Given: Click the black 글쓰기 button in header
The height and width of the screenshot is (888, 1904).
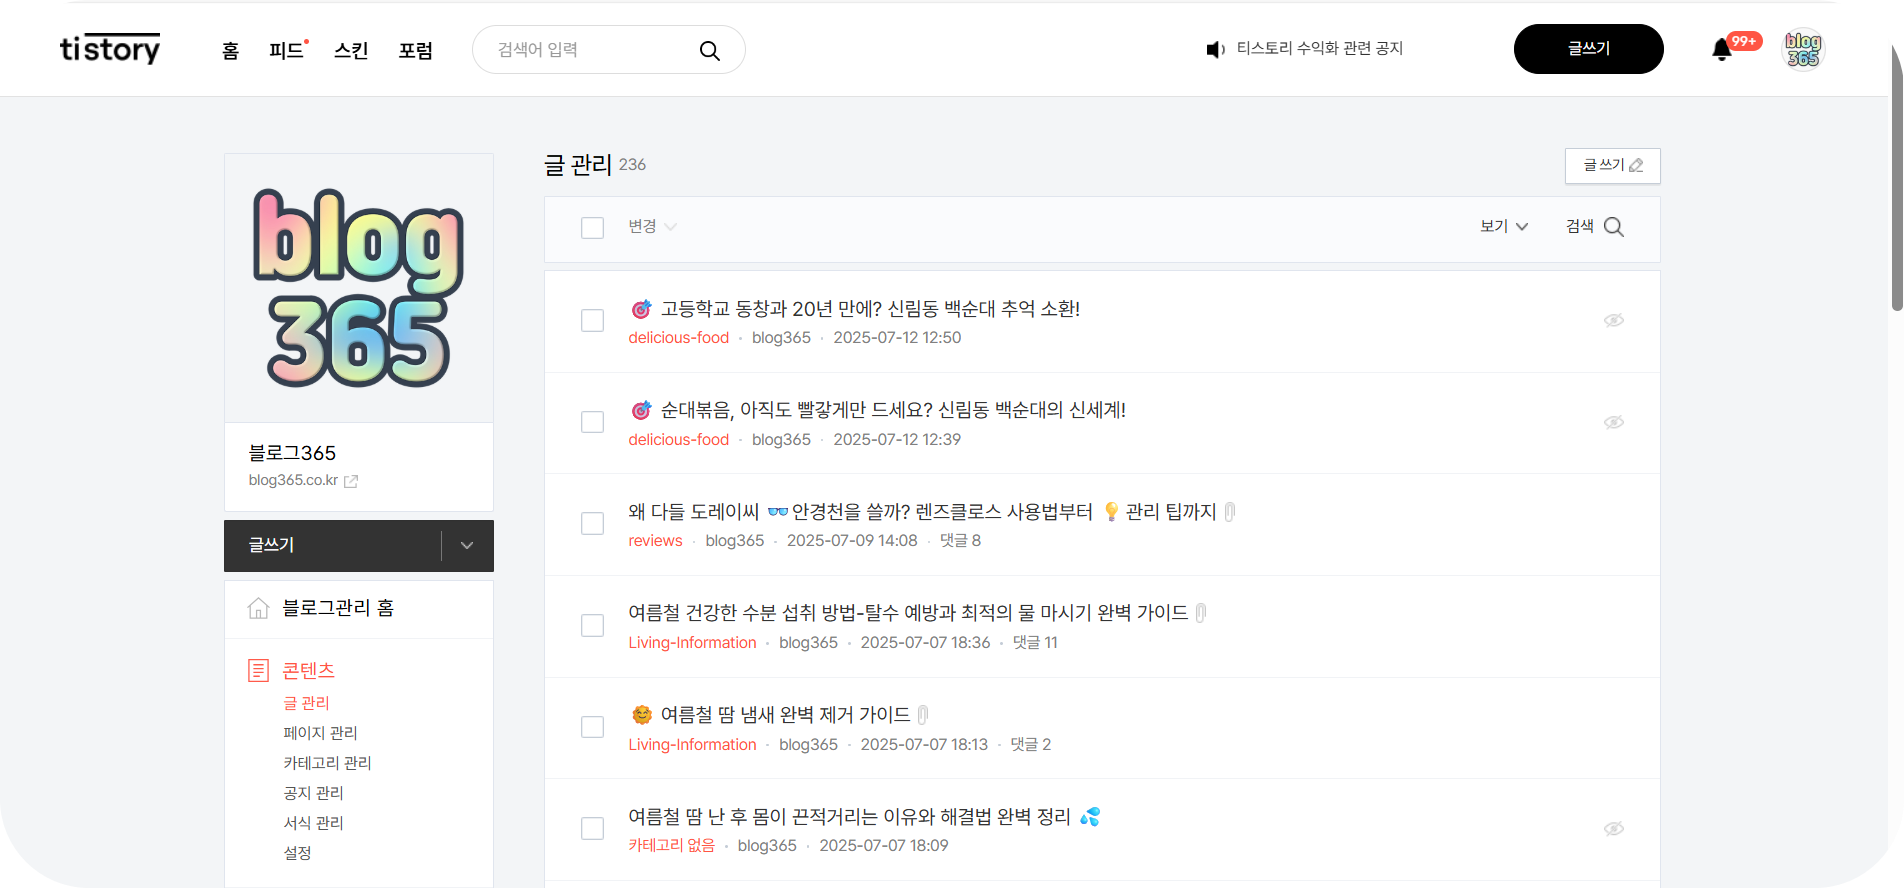Looking at the screenshot, I should pyautogui.click(x=1588, y=49).
